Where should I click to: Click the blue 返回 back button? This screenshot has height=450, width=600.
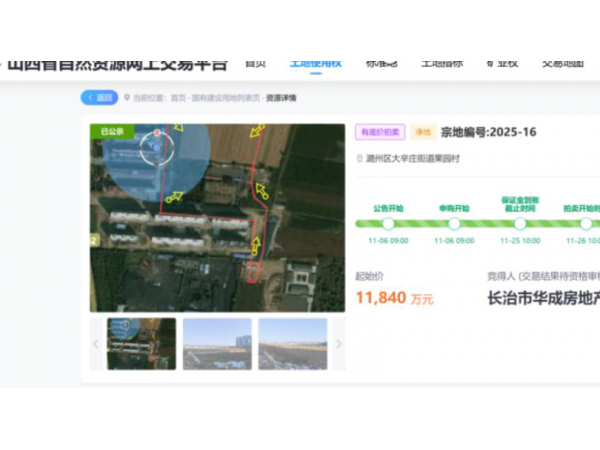[x=99, y=98]
